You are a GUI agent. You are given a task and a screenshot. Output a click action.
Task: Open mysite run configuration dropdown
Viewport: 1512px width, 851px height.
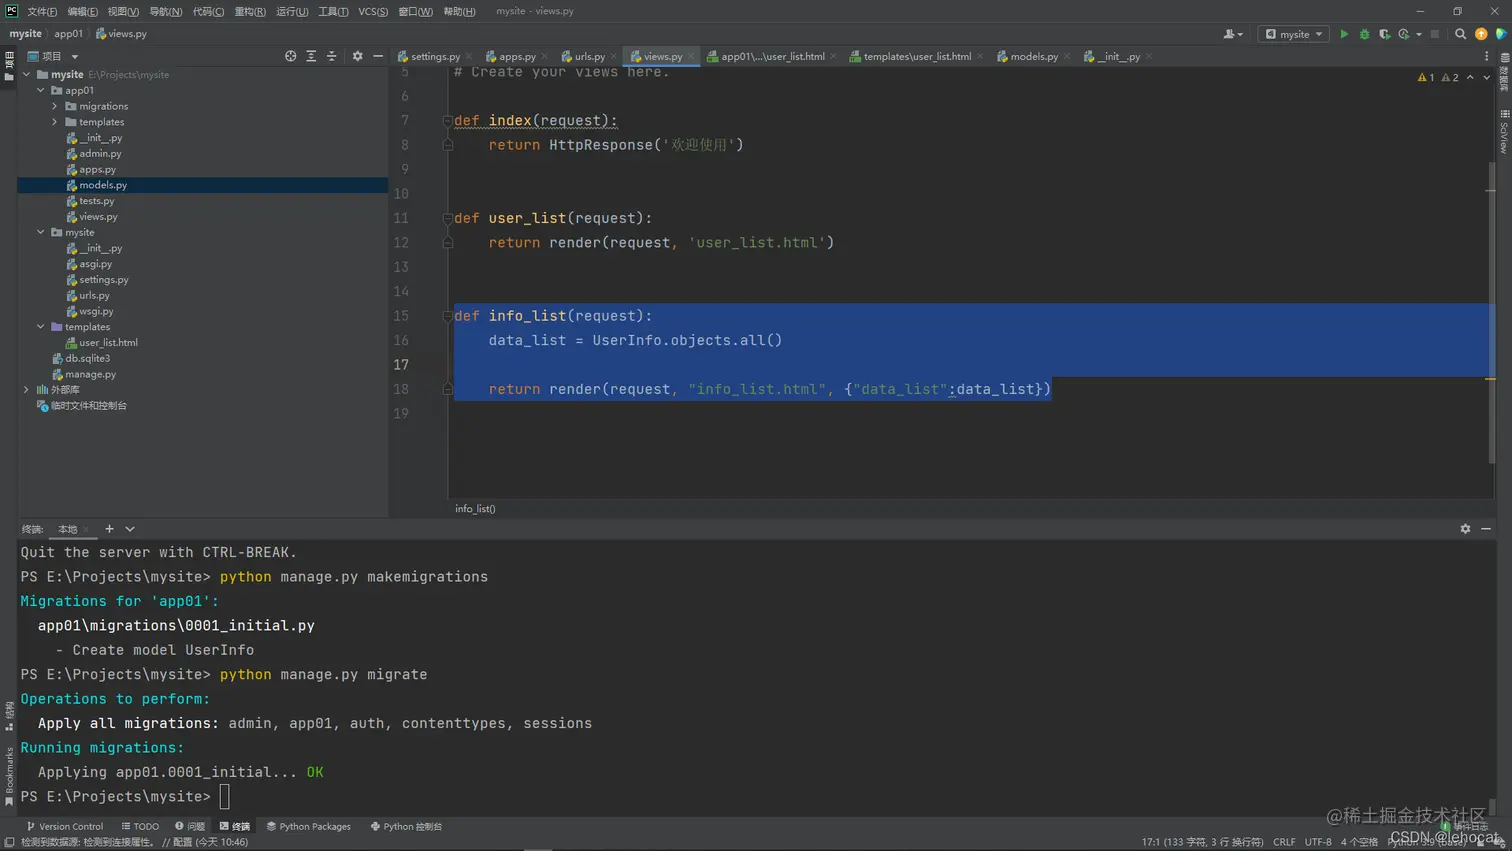pyautogui.click(x=1293, y=34)
